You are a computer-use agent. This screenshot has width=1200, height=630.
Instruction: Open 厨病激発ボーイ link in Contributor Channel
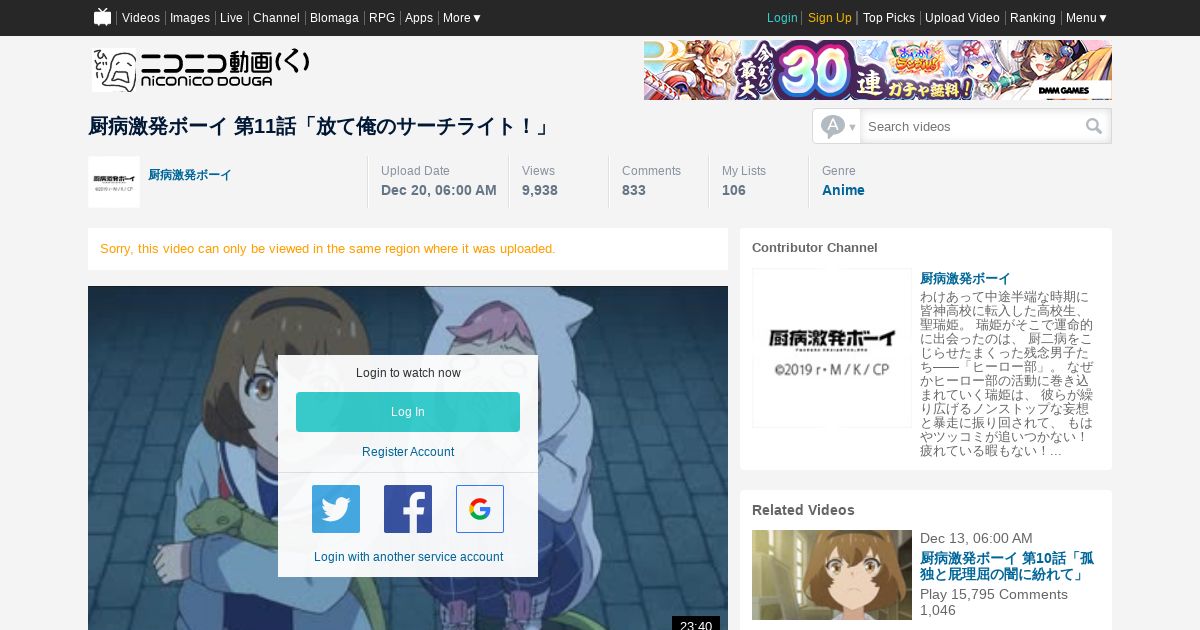(x=965, y=279)
